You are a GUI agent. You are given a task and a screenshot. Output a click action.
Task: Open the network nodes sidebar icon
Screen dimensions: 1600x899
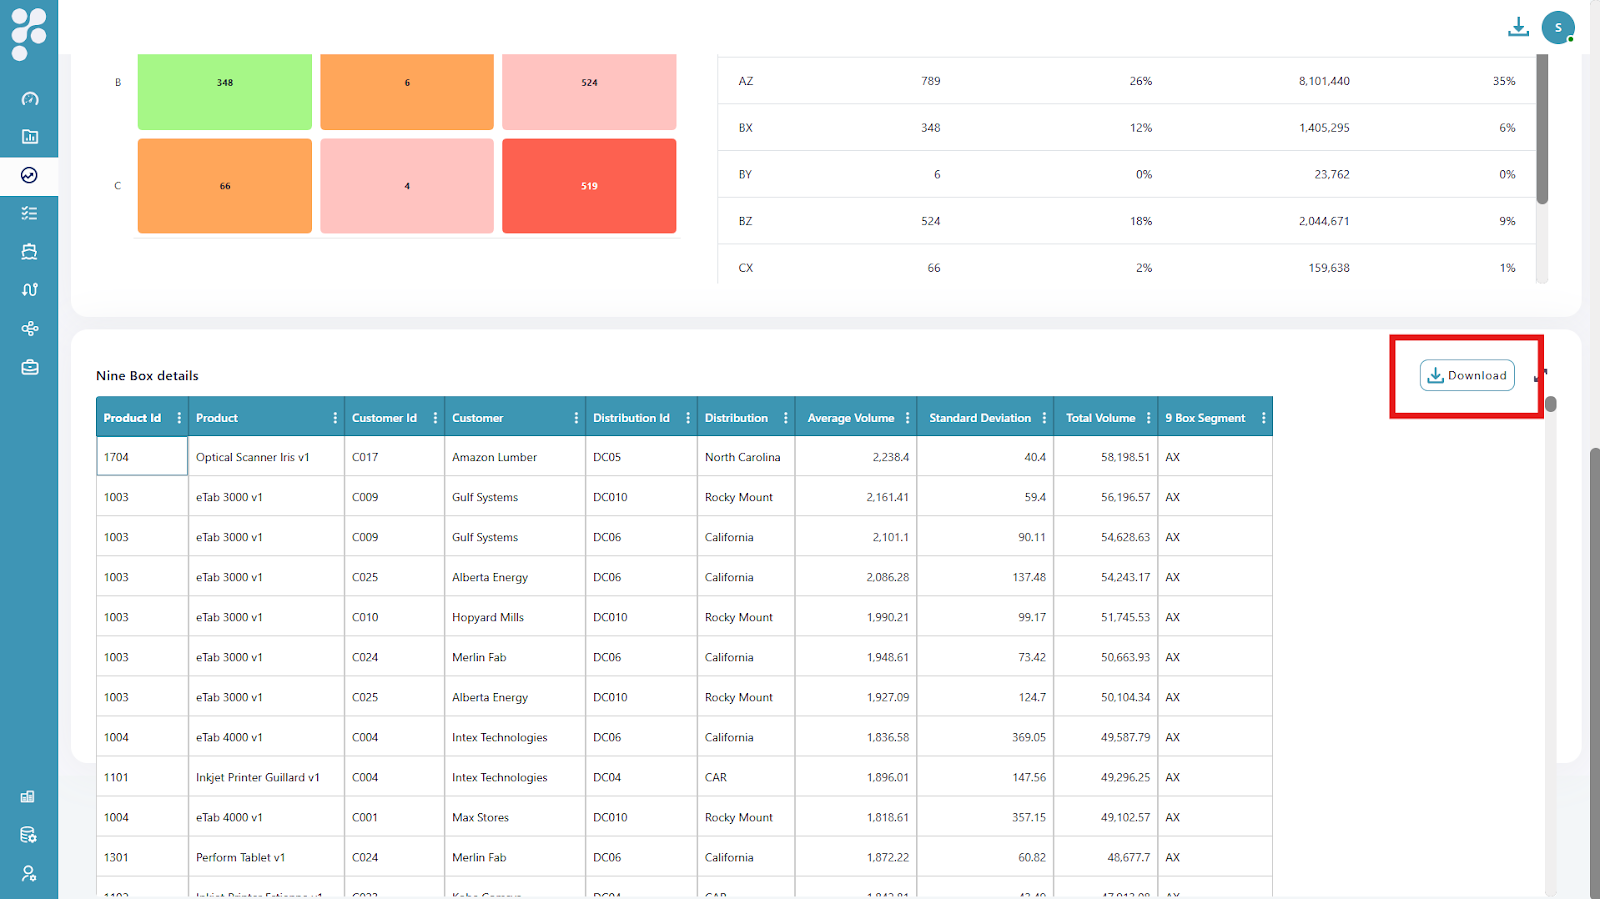click(29, 328)
